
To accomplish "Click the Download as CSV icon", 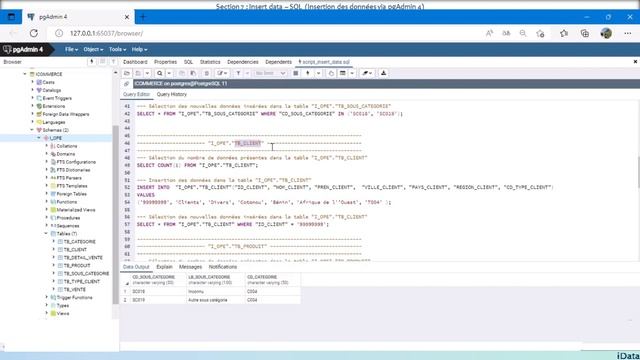I will point(383,73).
